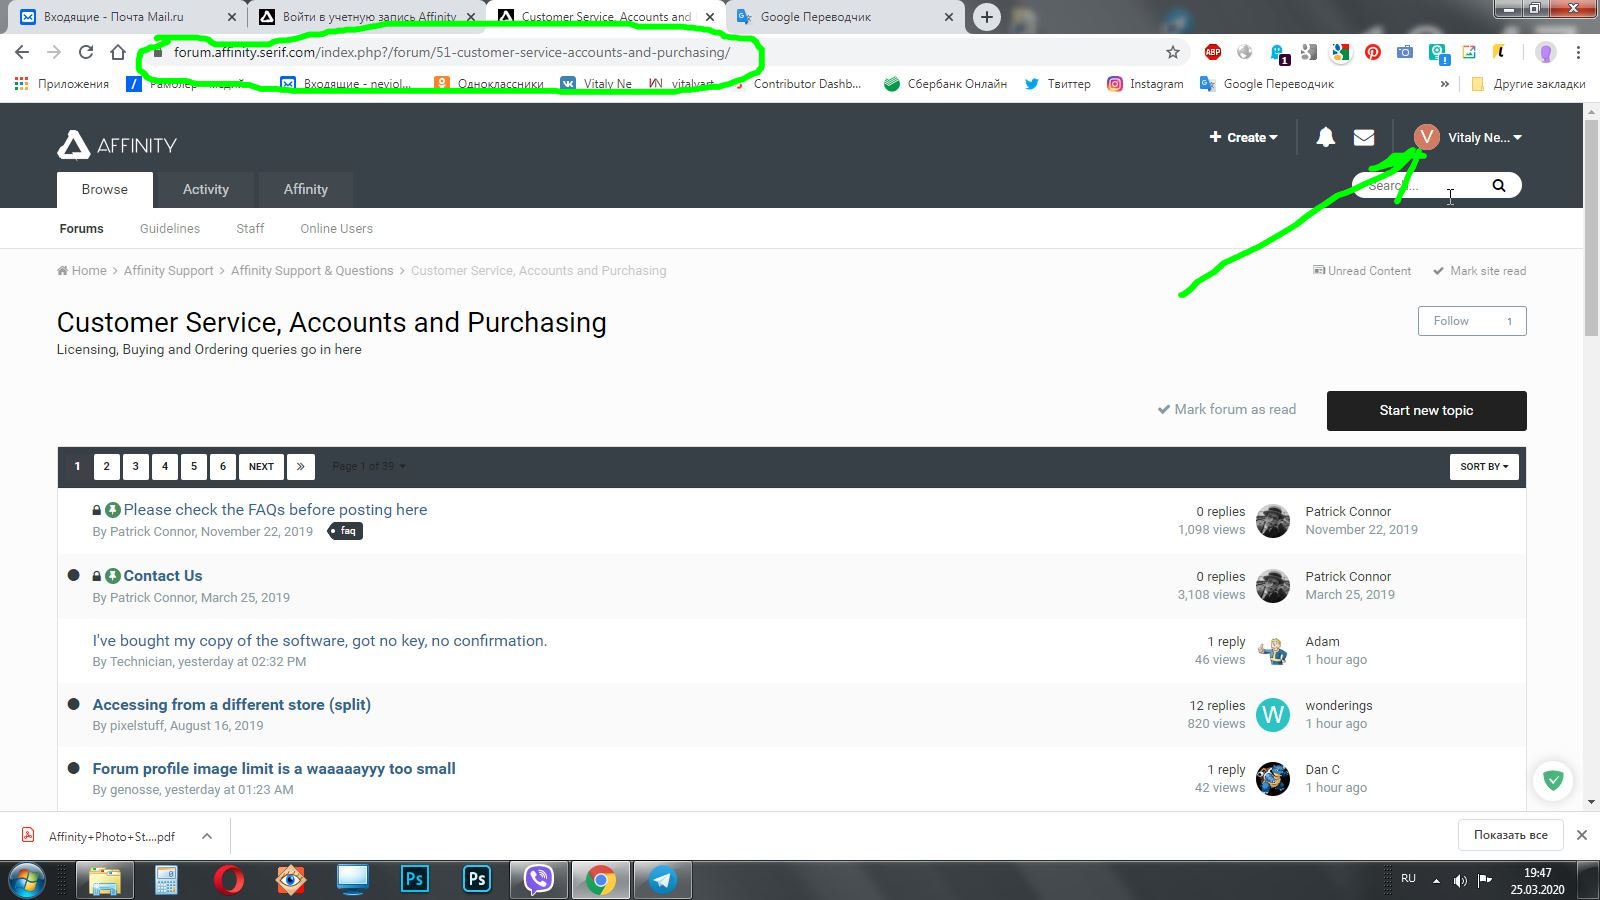Open the browser home page
This screenshot has height=900, width=1600.
118,52
